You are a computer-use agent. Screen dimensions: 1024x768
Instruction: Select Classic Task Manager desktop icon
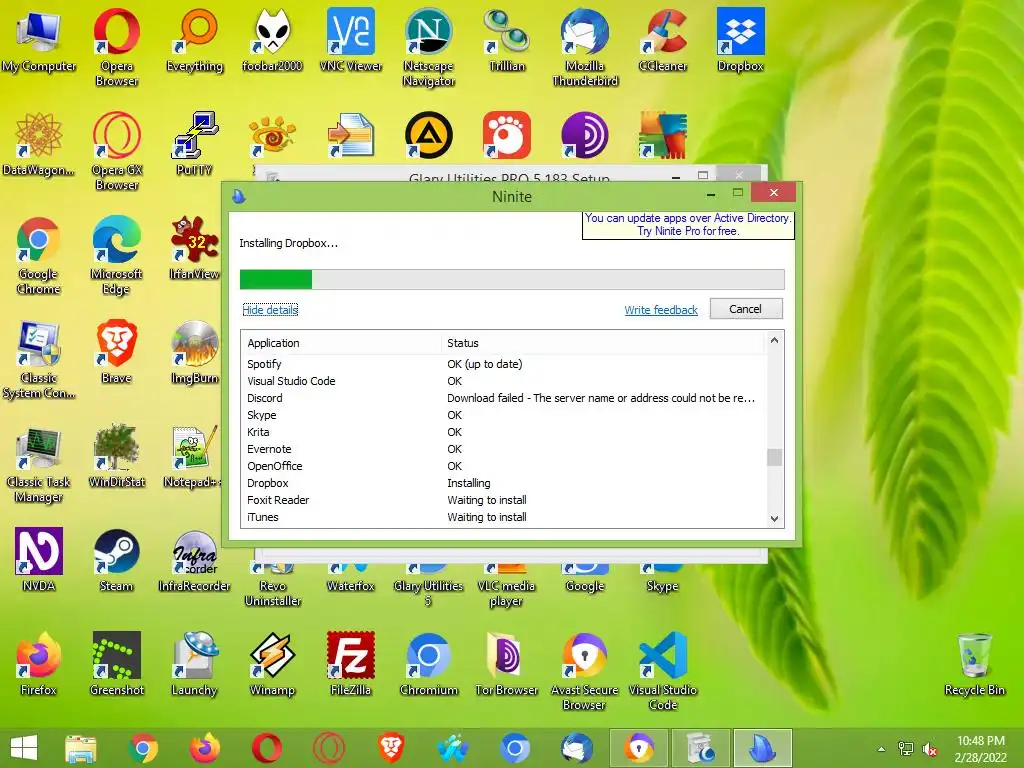[39, 463]
